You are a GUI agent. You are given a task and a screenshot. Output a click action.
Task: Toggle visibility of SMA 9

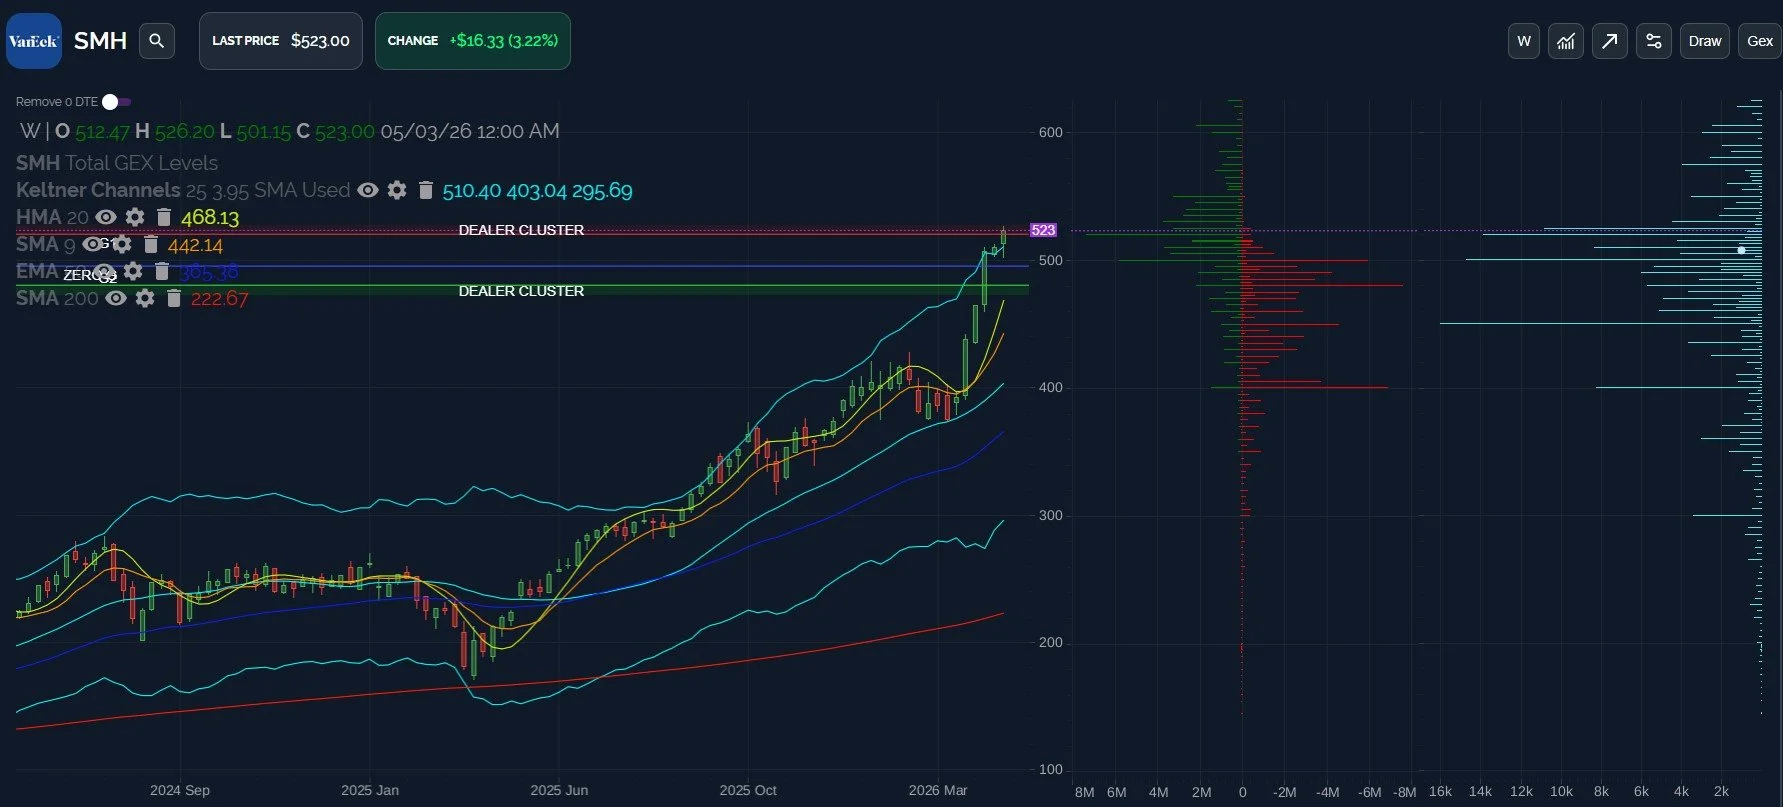tap(92, 244)
